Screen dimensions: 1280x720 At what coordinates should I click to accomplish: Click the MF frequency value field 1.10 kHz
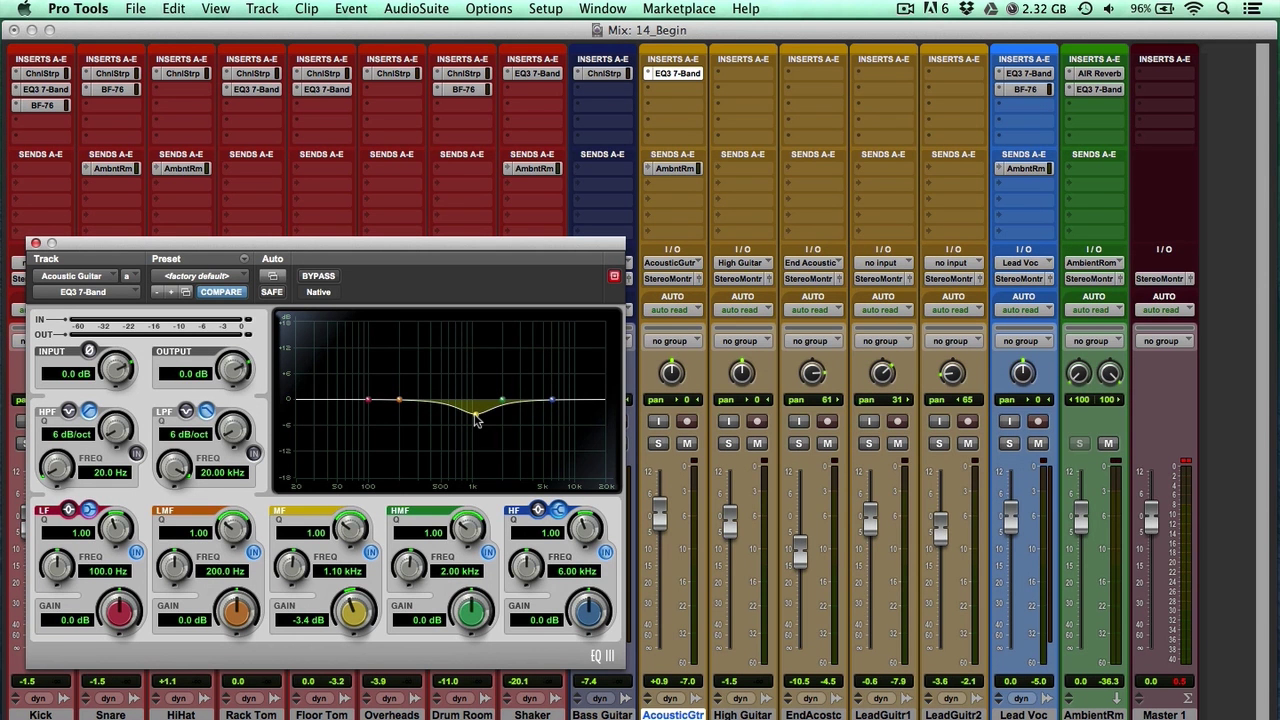[342, 571]
